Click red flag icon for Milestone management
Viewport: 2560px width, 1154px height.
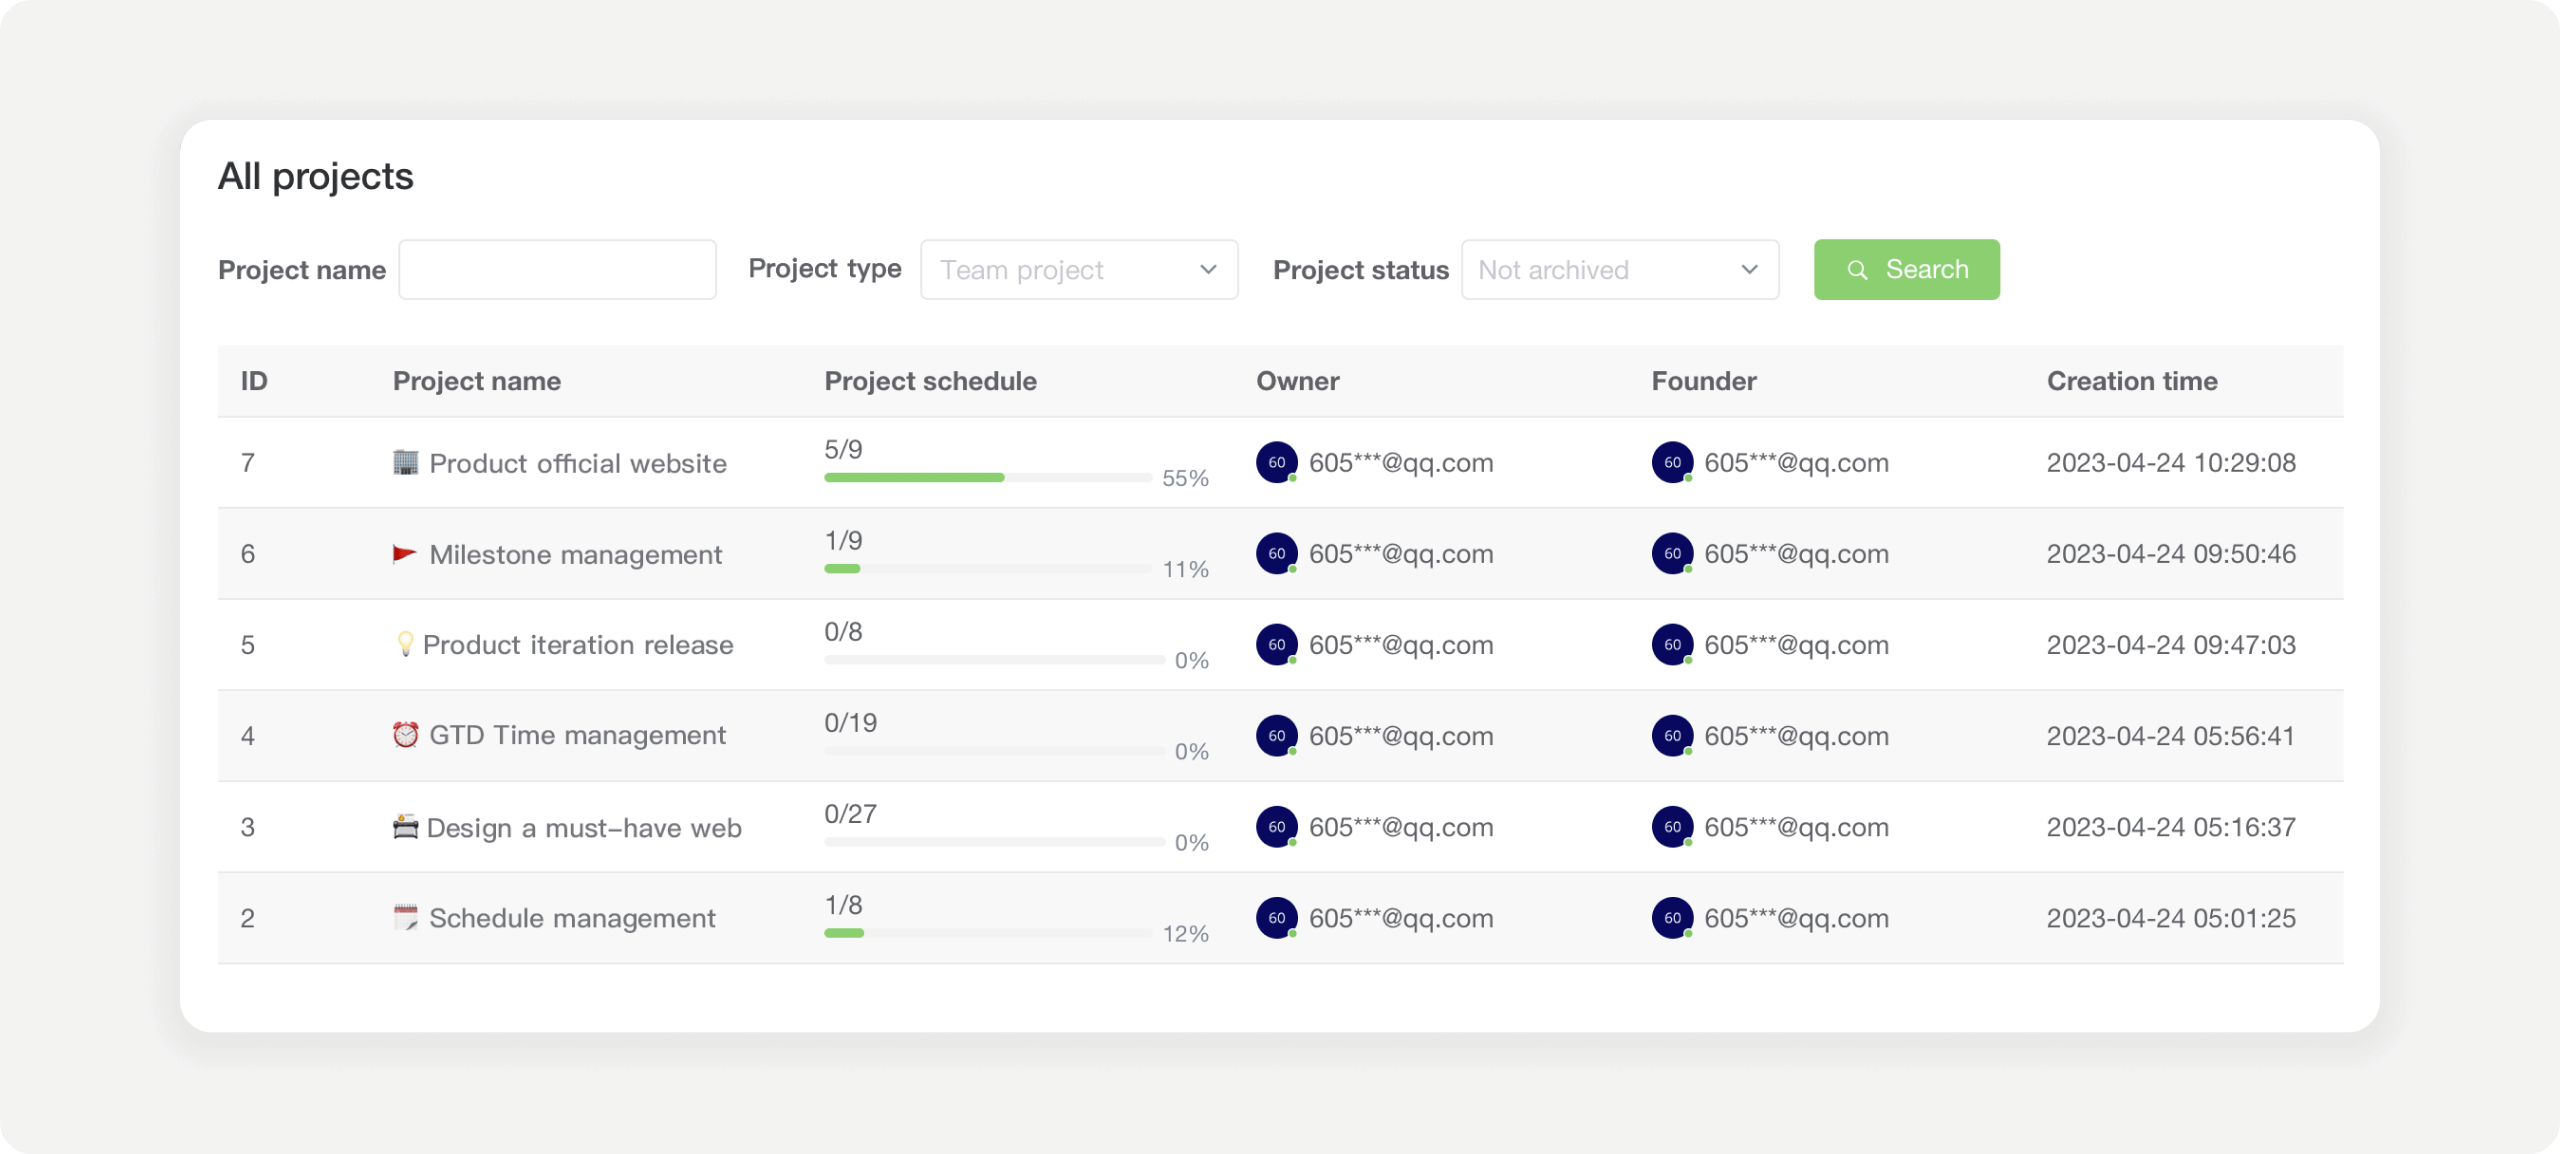pyautogui.click(x=404, y=554)
